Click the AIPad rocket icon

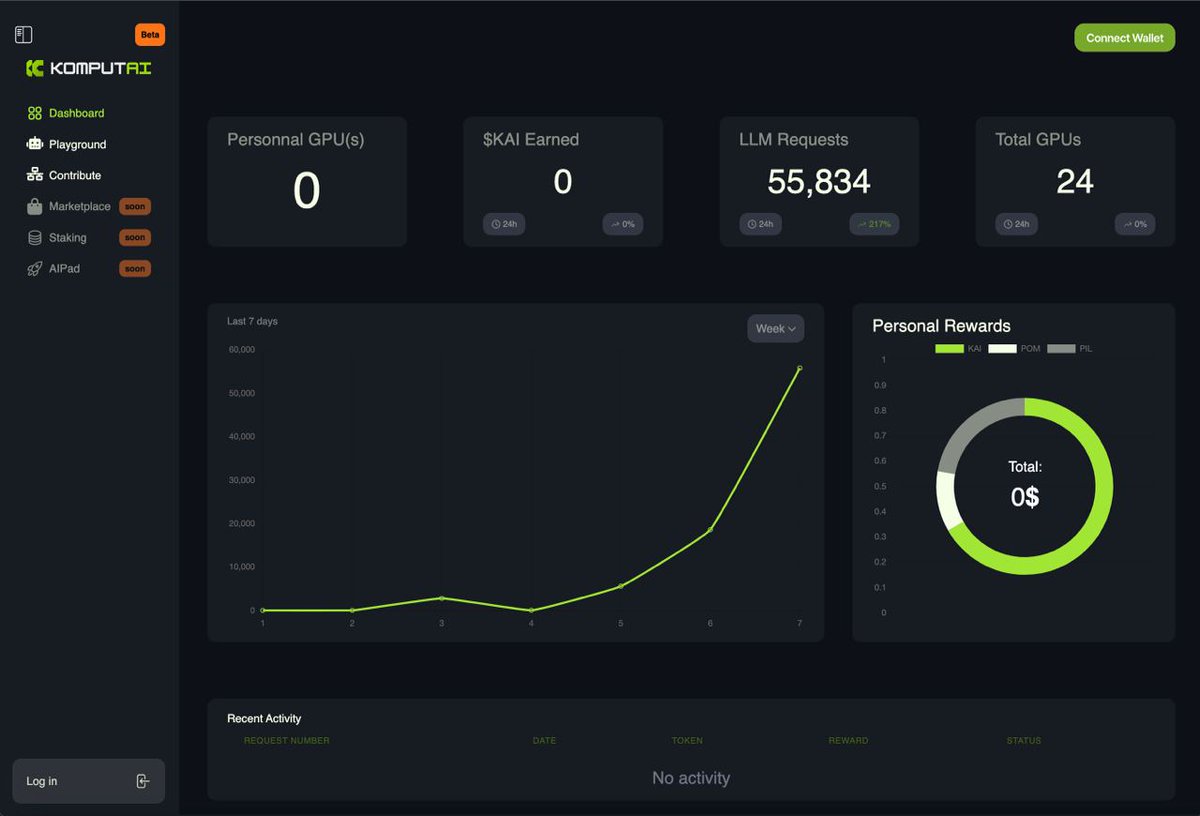(x=35, y=269)
